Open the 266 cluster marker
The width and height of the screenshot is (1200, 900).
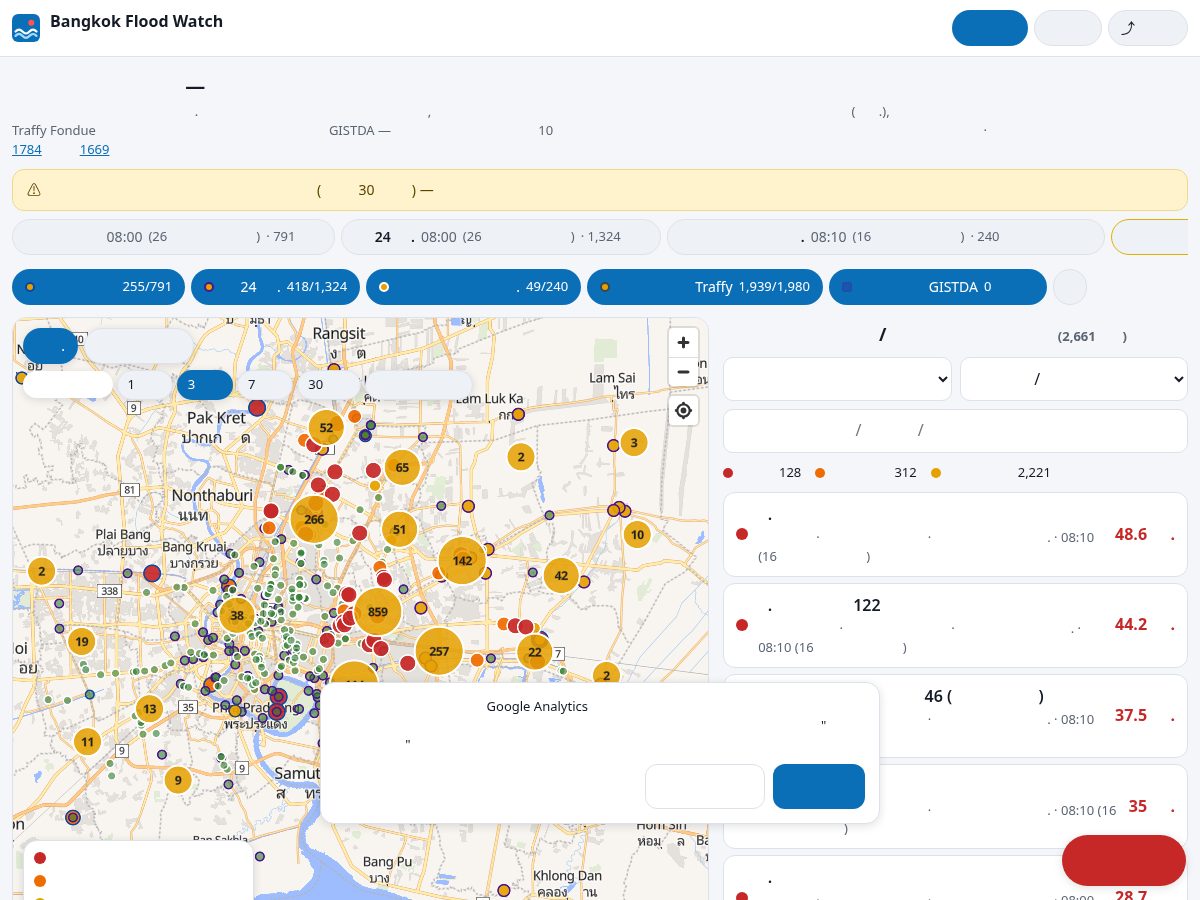tap(314, 520)
